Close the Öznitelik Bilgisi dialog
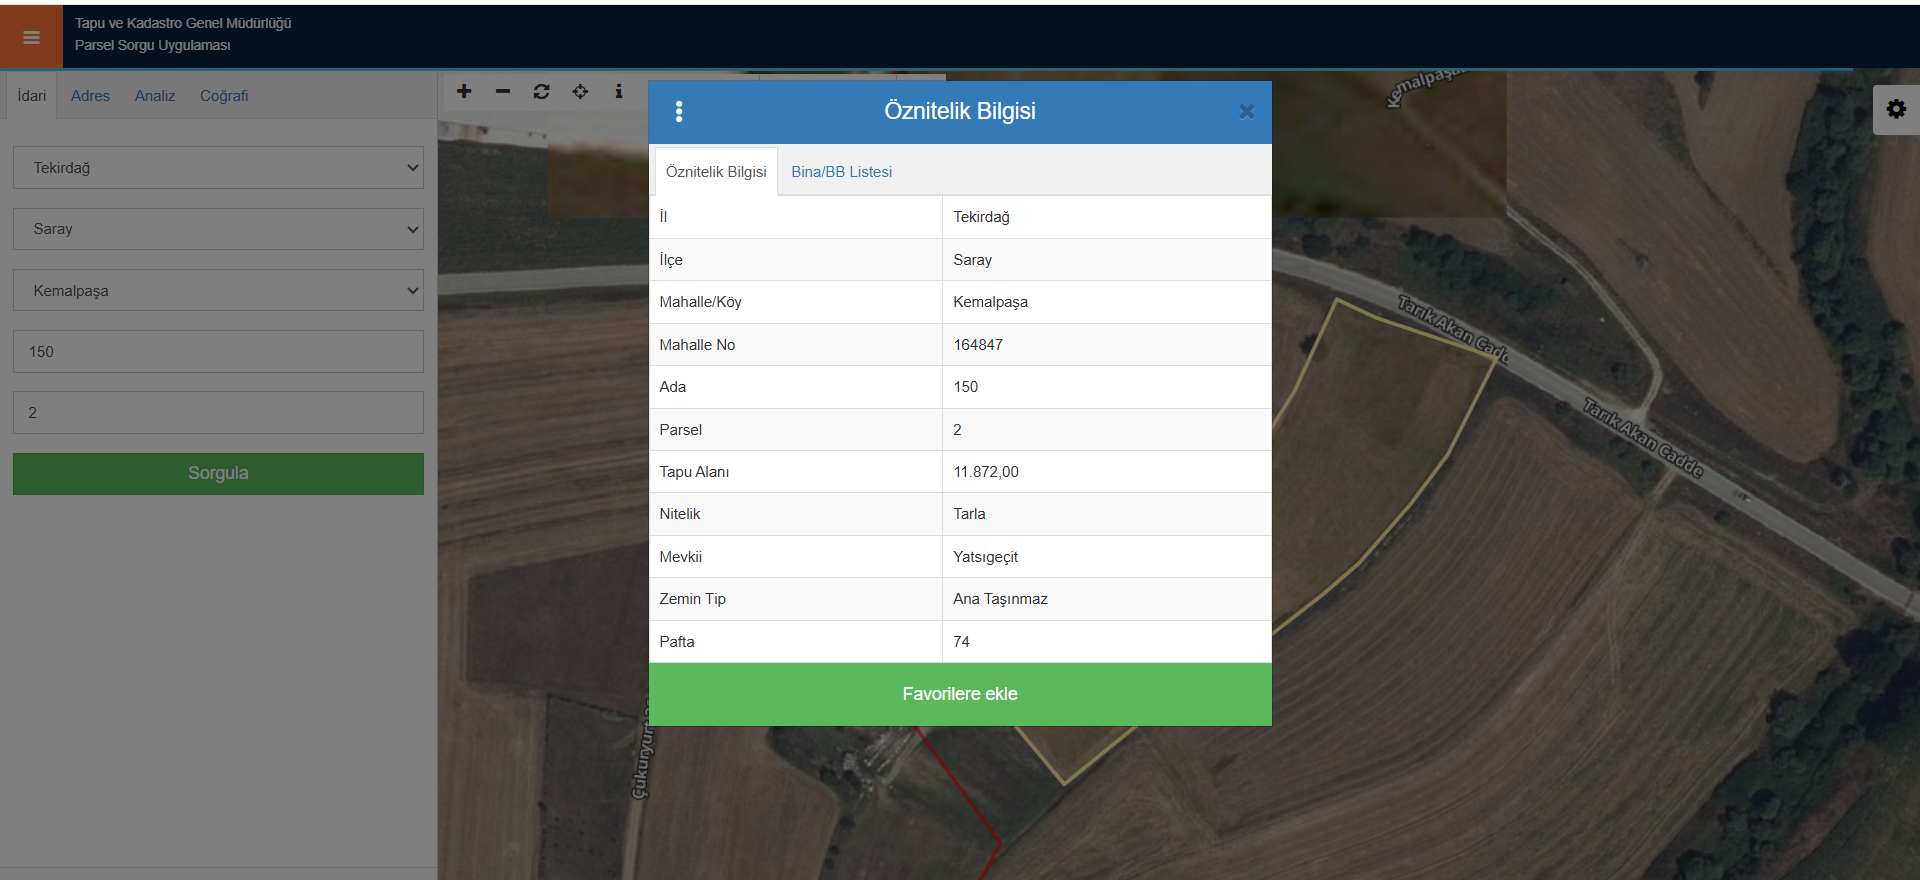This screenshot has width=1920, height=880. click(x=1246, y=112)
